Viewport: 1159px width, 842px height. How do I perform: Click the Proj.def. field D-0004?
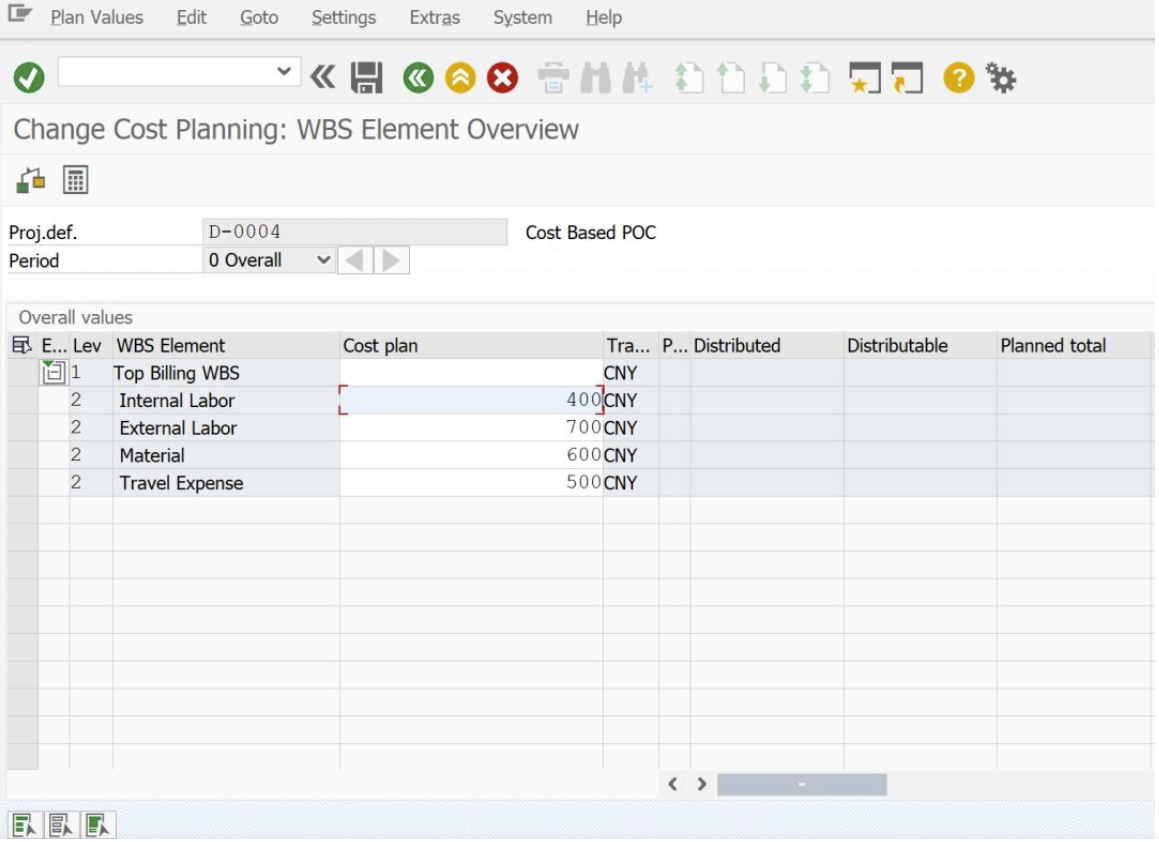(x=355, y=232)
